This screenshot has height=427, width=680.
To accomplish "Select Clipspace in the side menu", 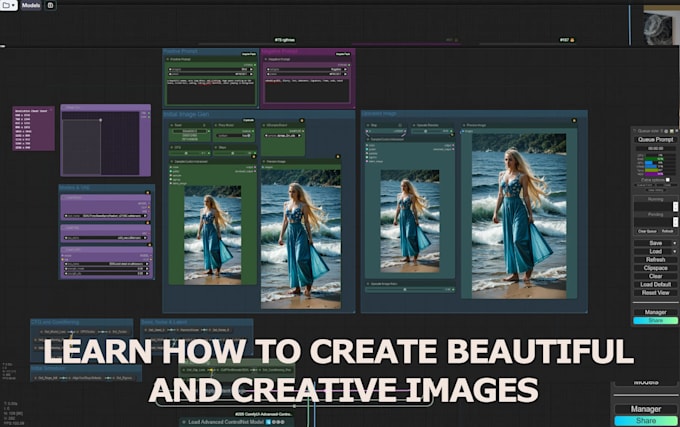I will [x=655, y=268].
